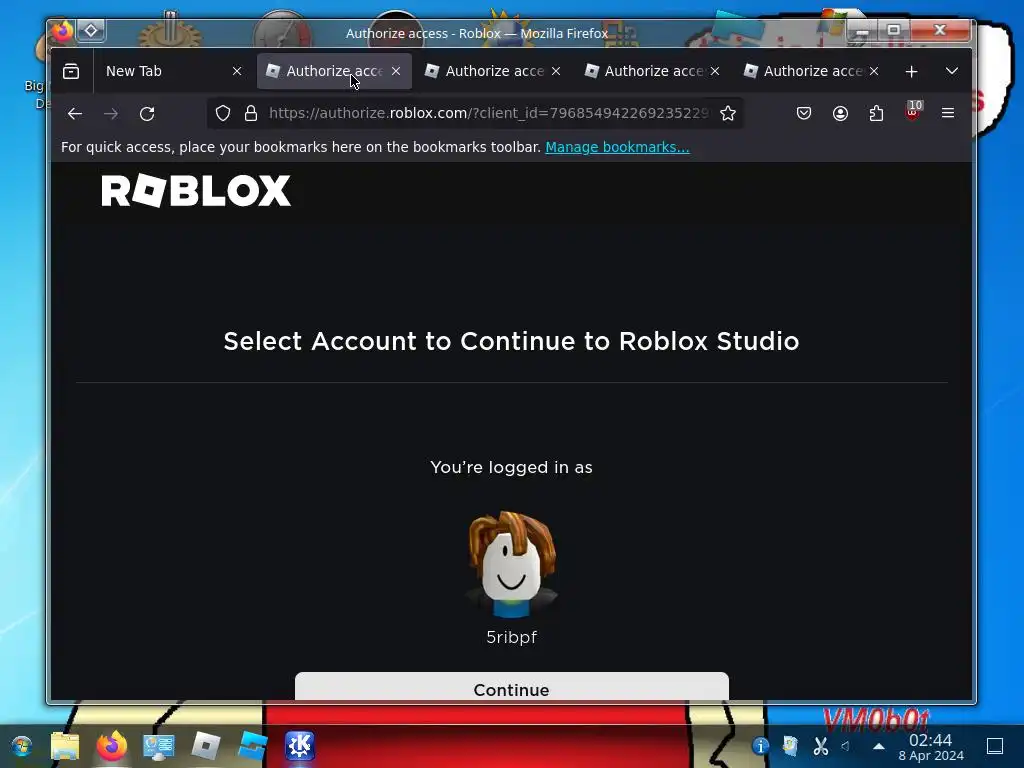Open blue info notification tray icon

click(760, 746)
